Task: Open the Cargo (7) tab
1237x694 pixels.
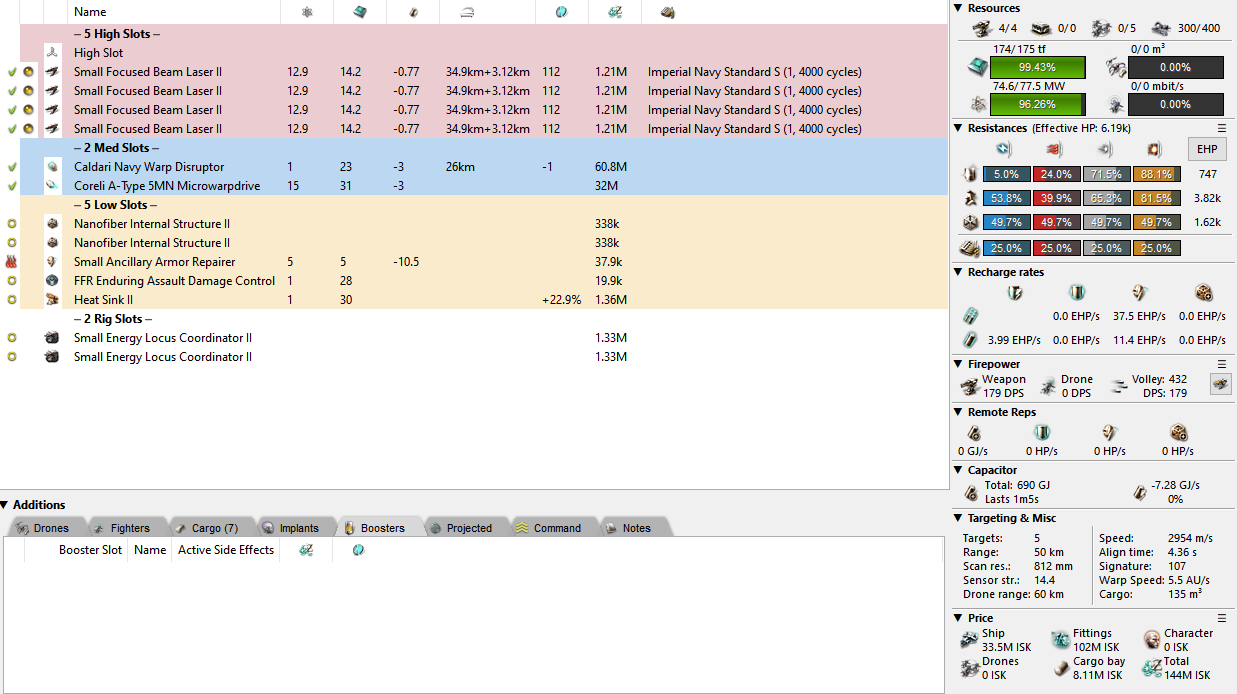Action: 206,528
